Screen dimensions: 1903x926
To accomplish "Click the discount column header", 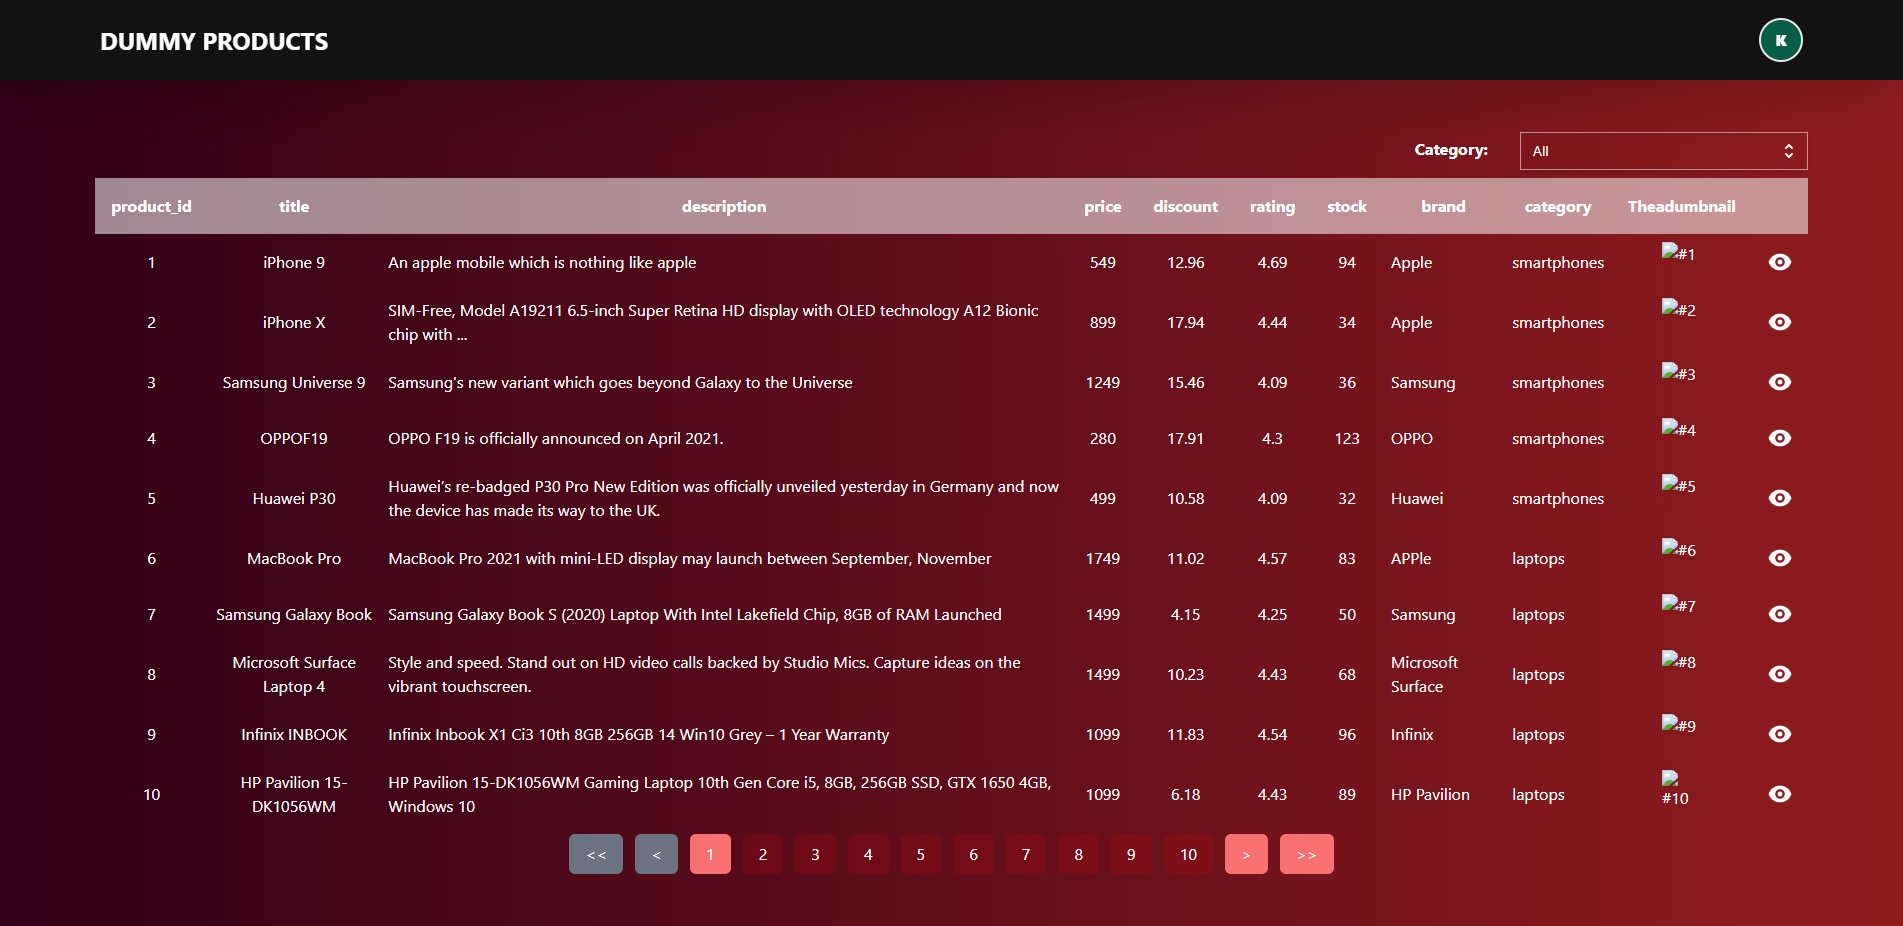I will click(1186, 206).
